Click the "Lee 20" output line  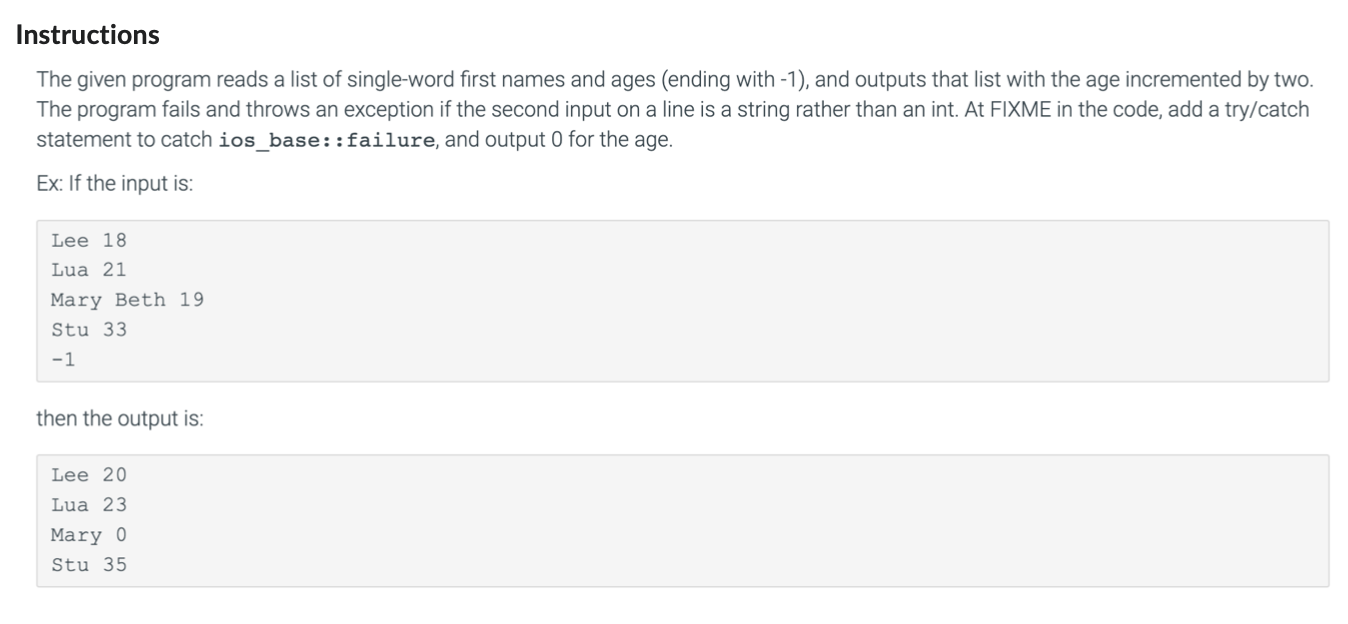point(89,475)
